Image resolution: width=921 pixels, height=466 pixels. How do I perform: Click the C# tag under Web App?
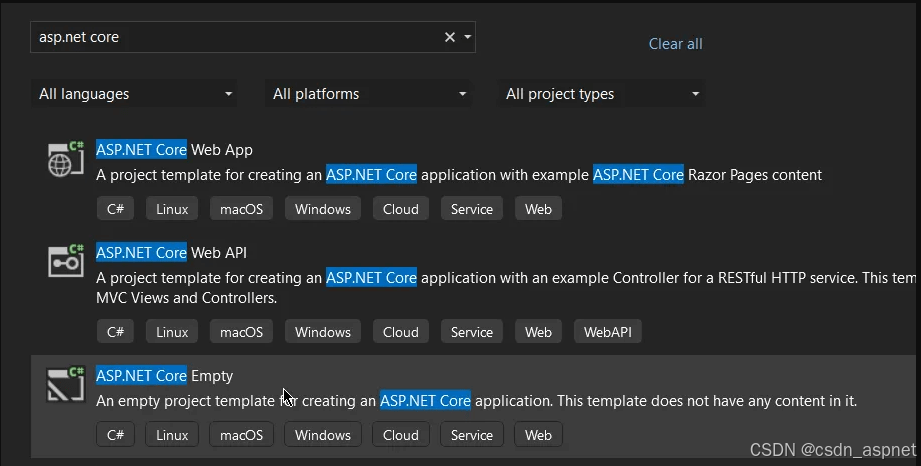pos(115,209)
